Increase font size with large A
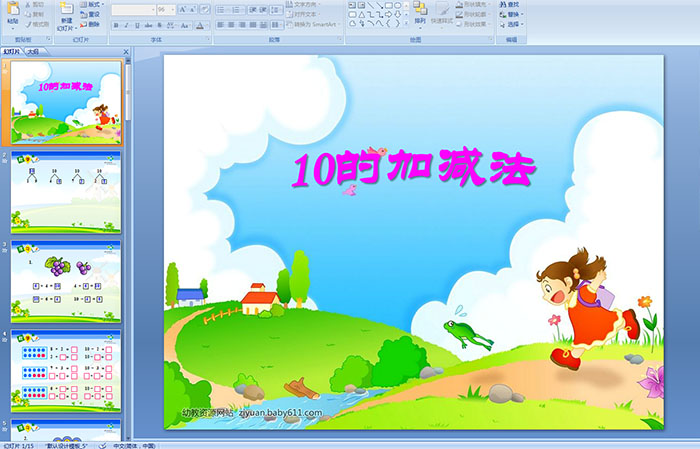 [x=183, y=9]
